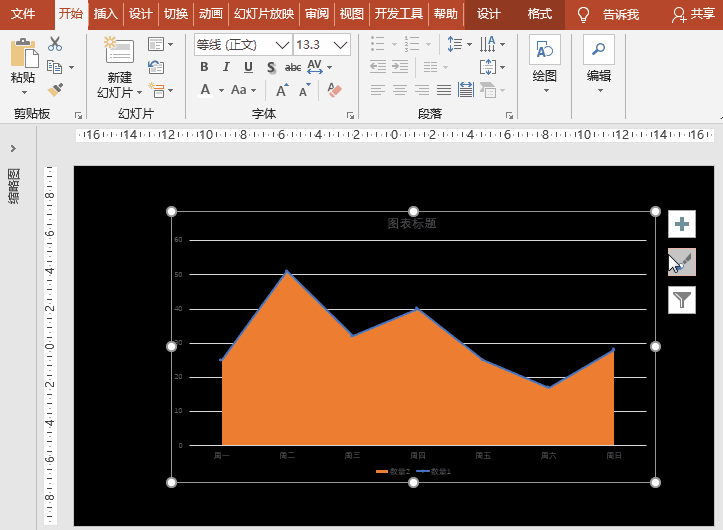Switch to Insert (插入) tab
This screenshot has width=723, height=530.
pos(106,14)
